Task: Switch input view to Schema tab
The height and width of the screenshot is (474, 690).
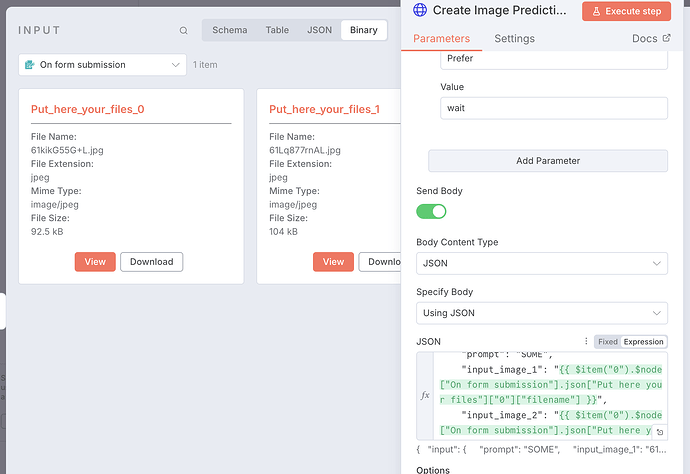Action: coord(230,30)
